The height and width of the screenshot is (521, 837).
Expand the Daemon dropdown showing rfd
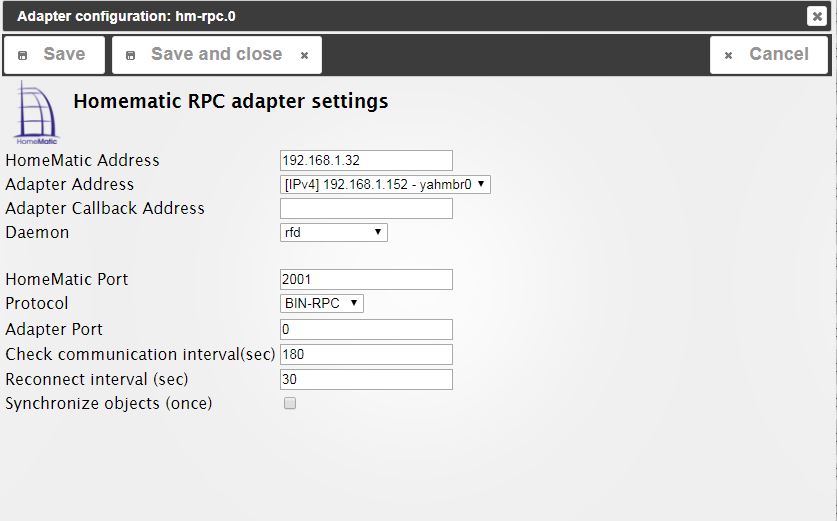(333, 232)
